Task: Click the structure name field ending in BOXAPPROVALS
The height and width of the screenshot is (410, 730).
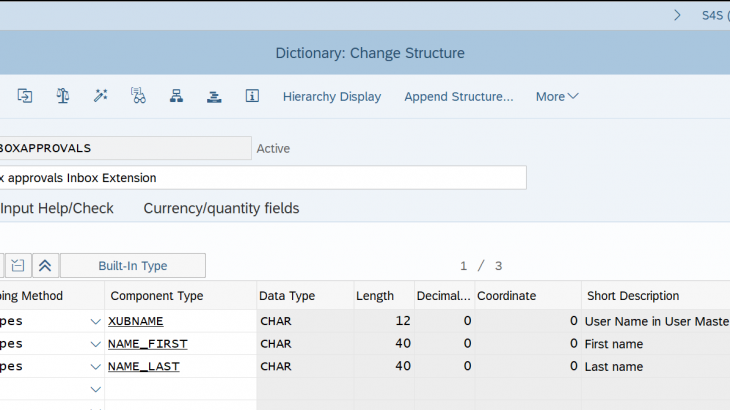Action: click(125, 148)
